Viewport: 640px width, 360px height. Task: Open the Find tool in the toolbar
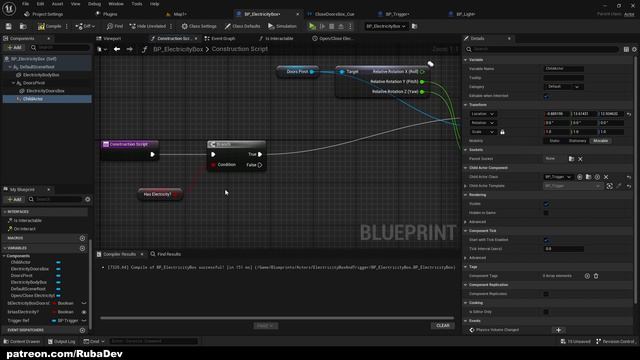[115, 26]
